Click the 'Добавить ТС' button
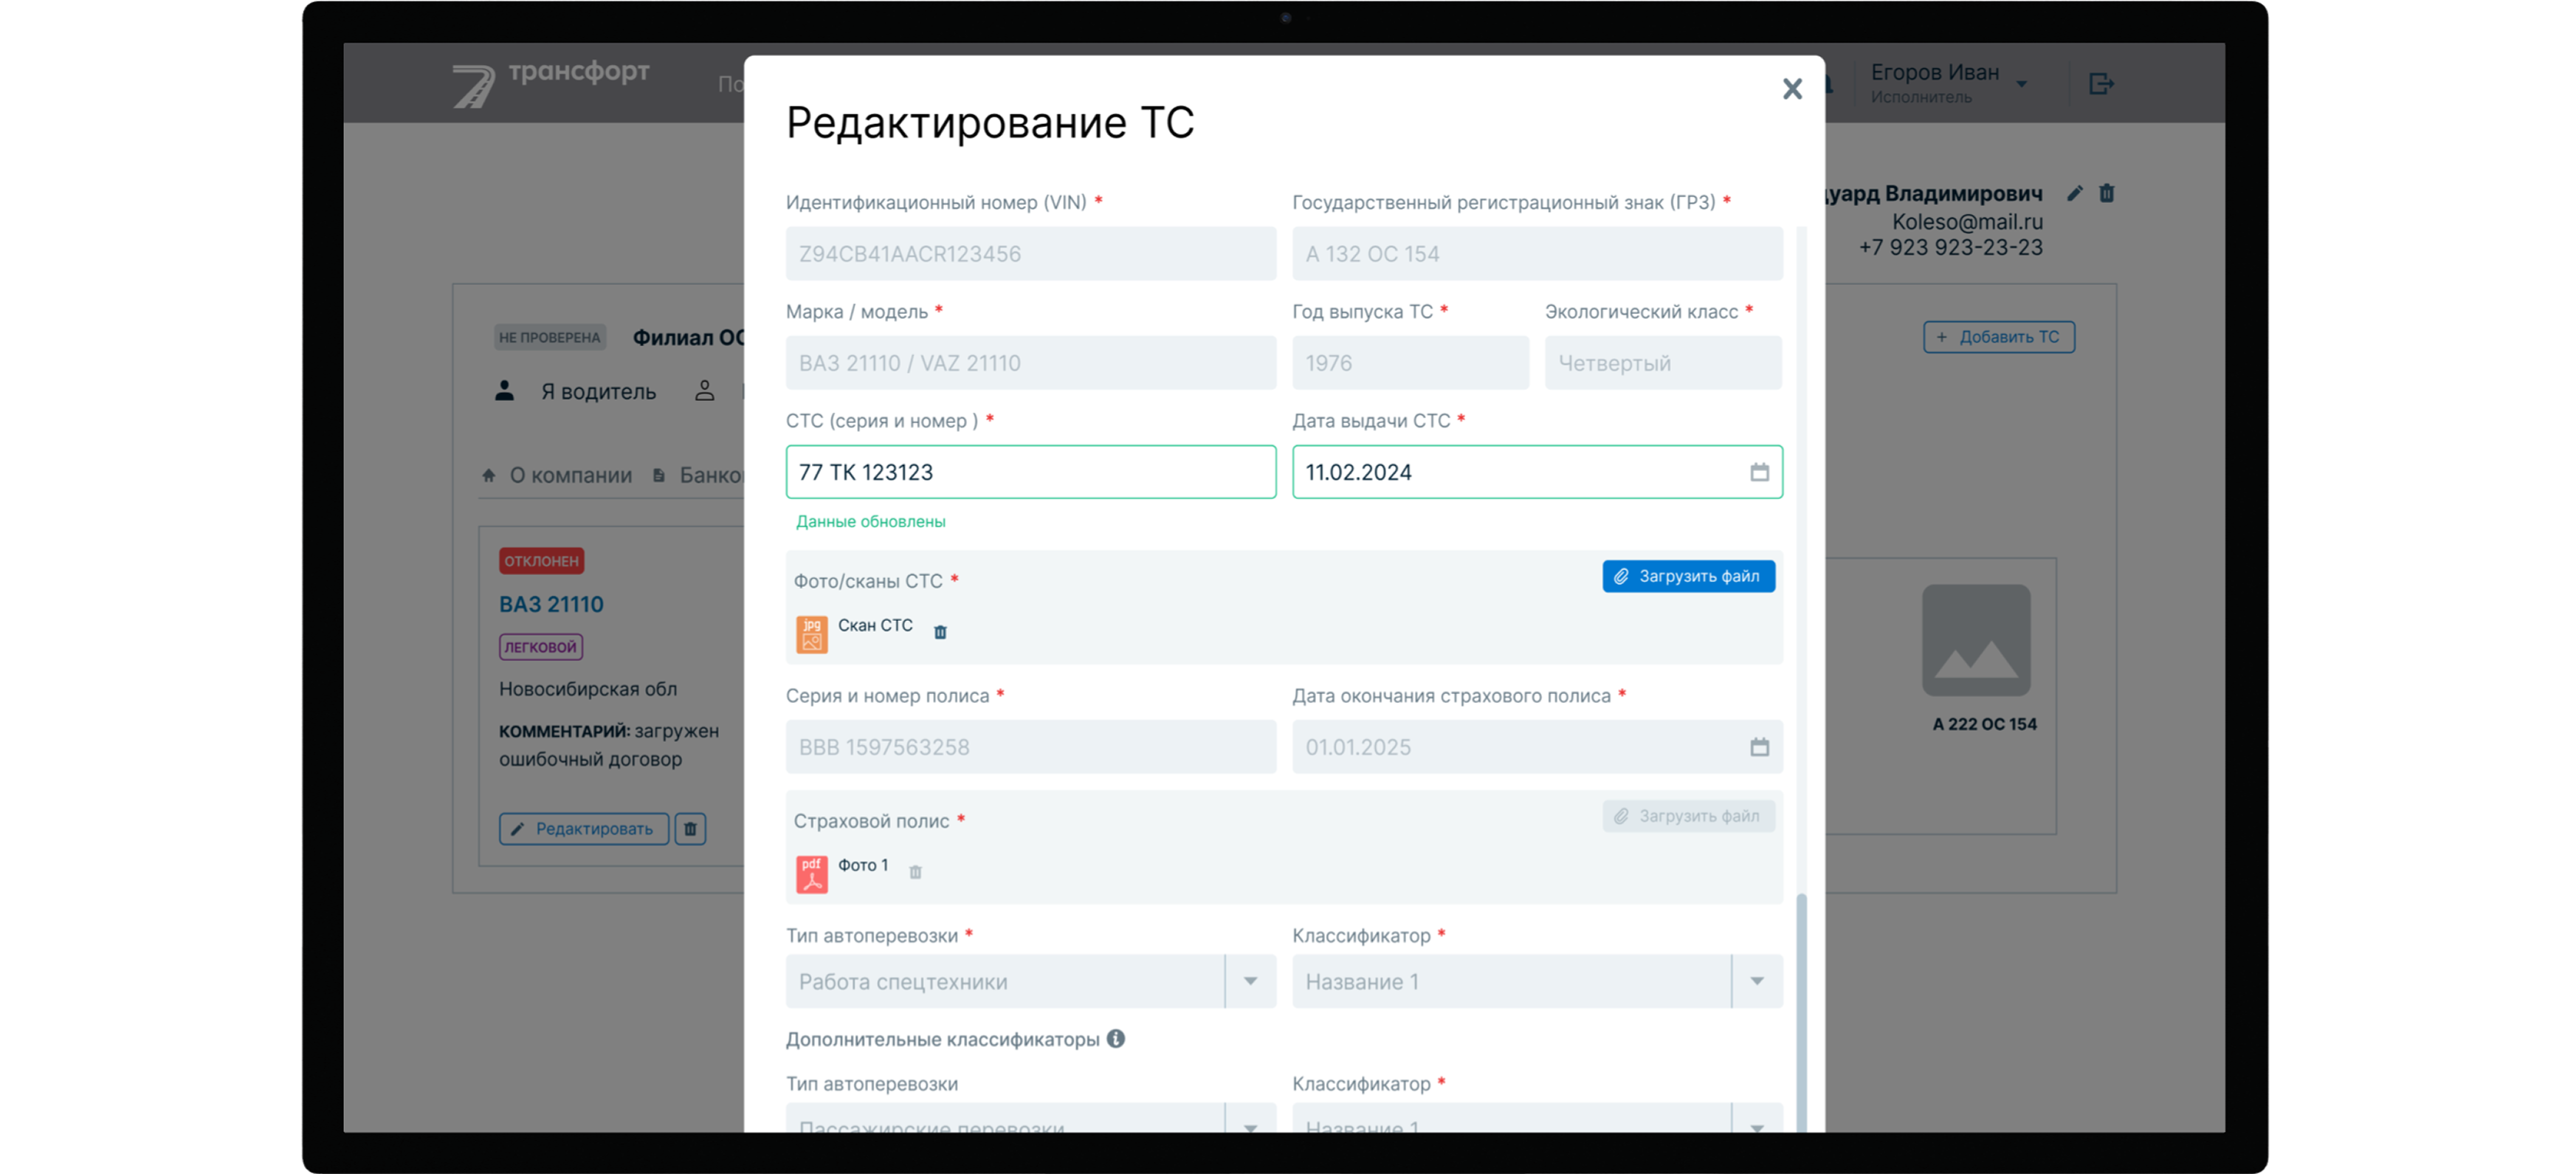This screenshot has height=1174, width=2576. point(1998,337)
